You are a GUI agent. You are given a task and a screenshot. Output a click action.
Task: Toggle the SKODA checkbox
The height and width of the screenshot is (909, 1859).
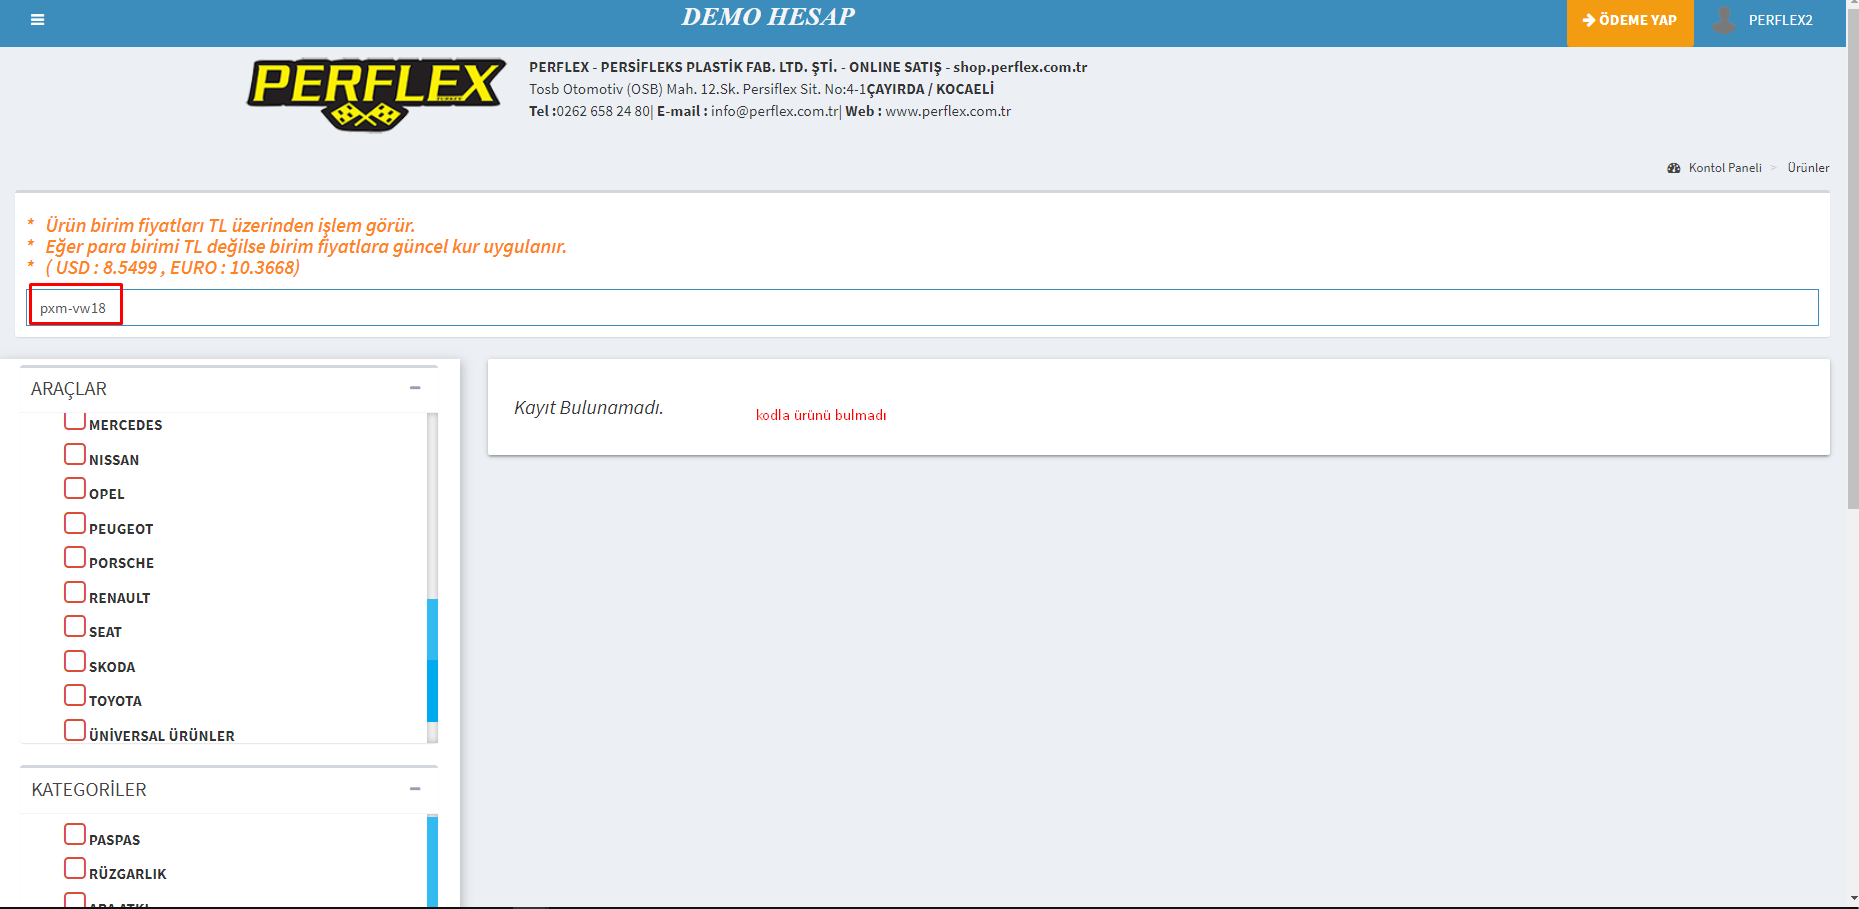coord(75,662)
